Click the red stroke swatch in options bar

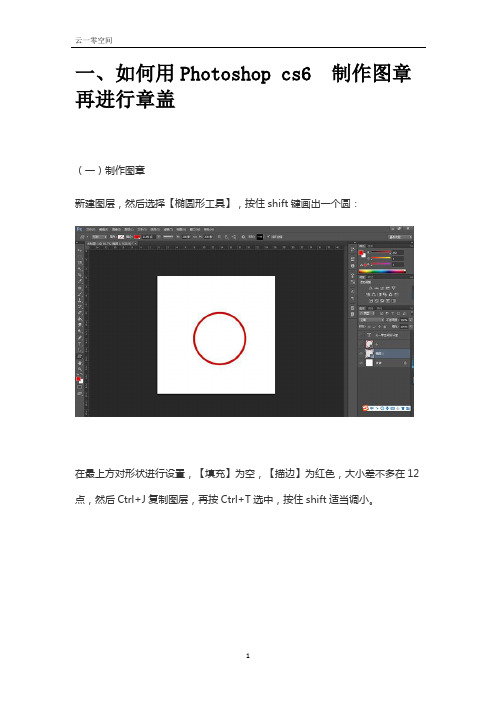click(137, 237)
